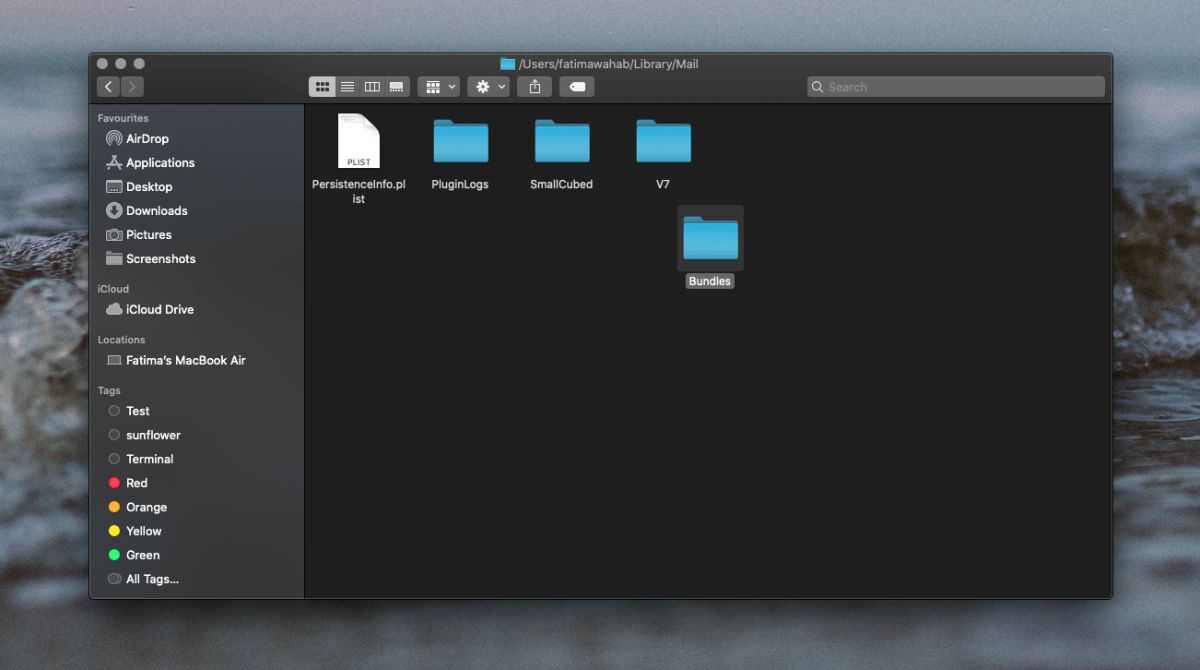The image size is (1200, 670).
Task: Switch to column view mode
Action: 372,87
